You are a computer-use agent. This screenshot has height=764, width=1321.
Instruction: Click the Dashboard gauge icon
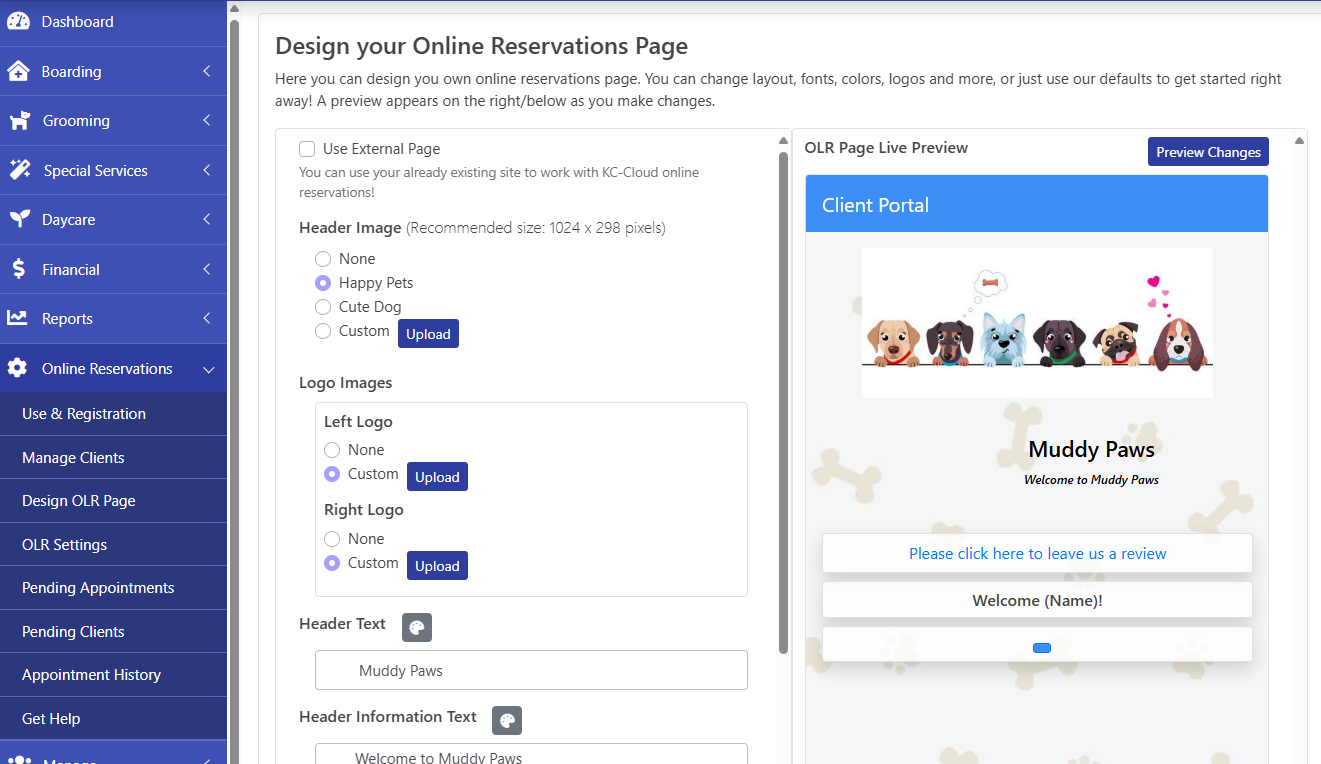[x=18, y=22]
